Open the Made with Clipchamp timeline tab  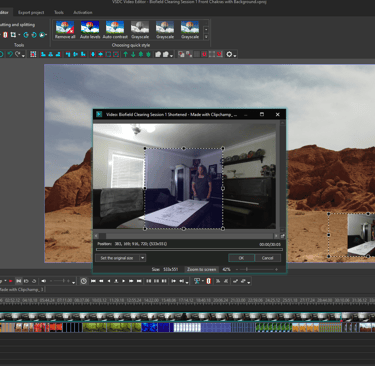coord(22,290)
